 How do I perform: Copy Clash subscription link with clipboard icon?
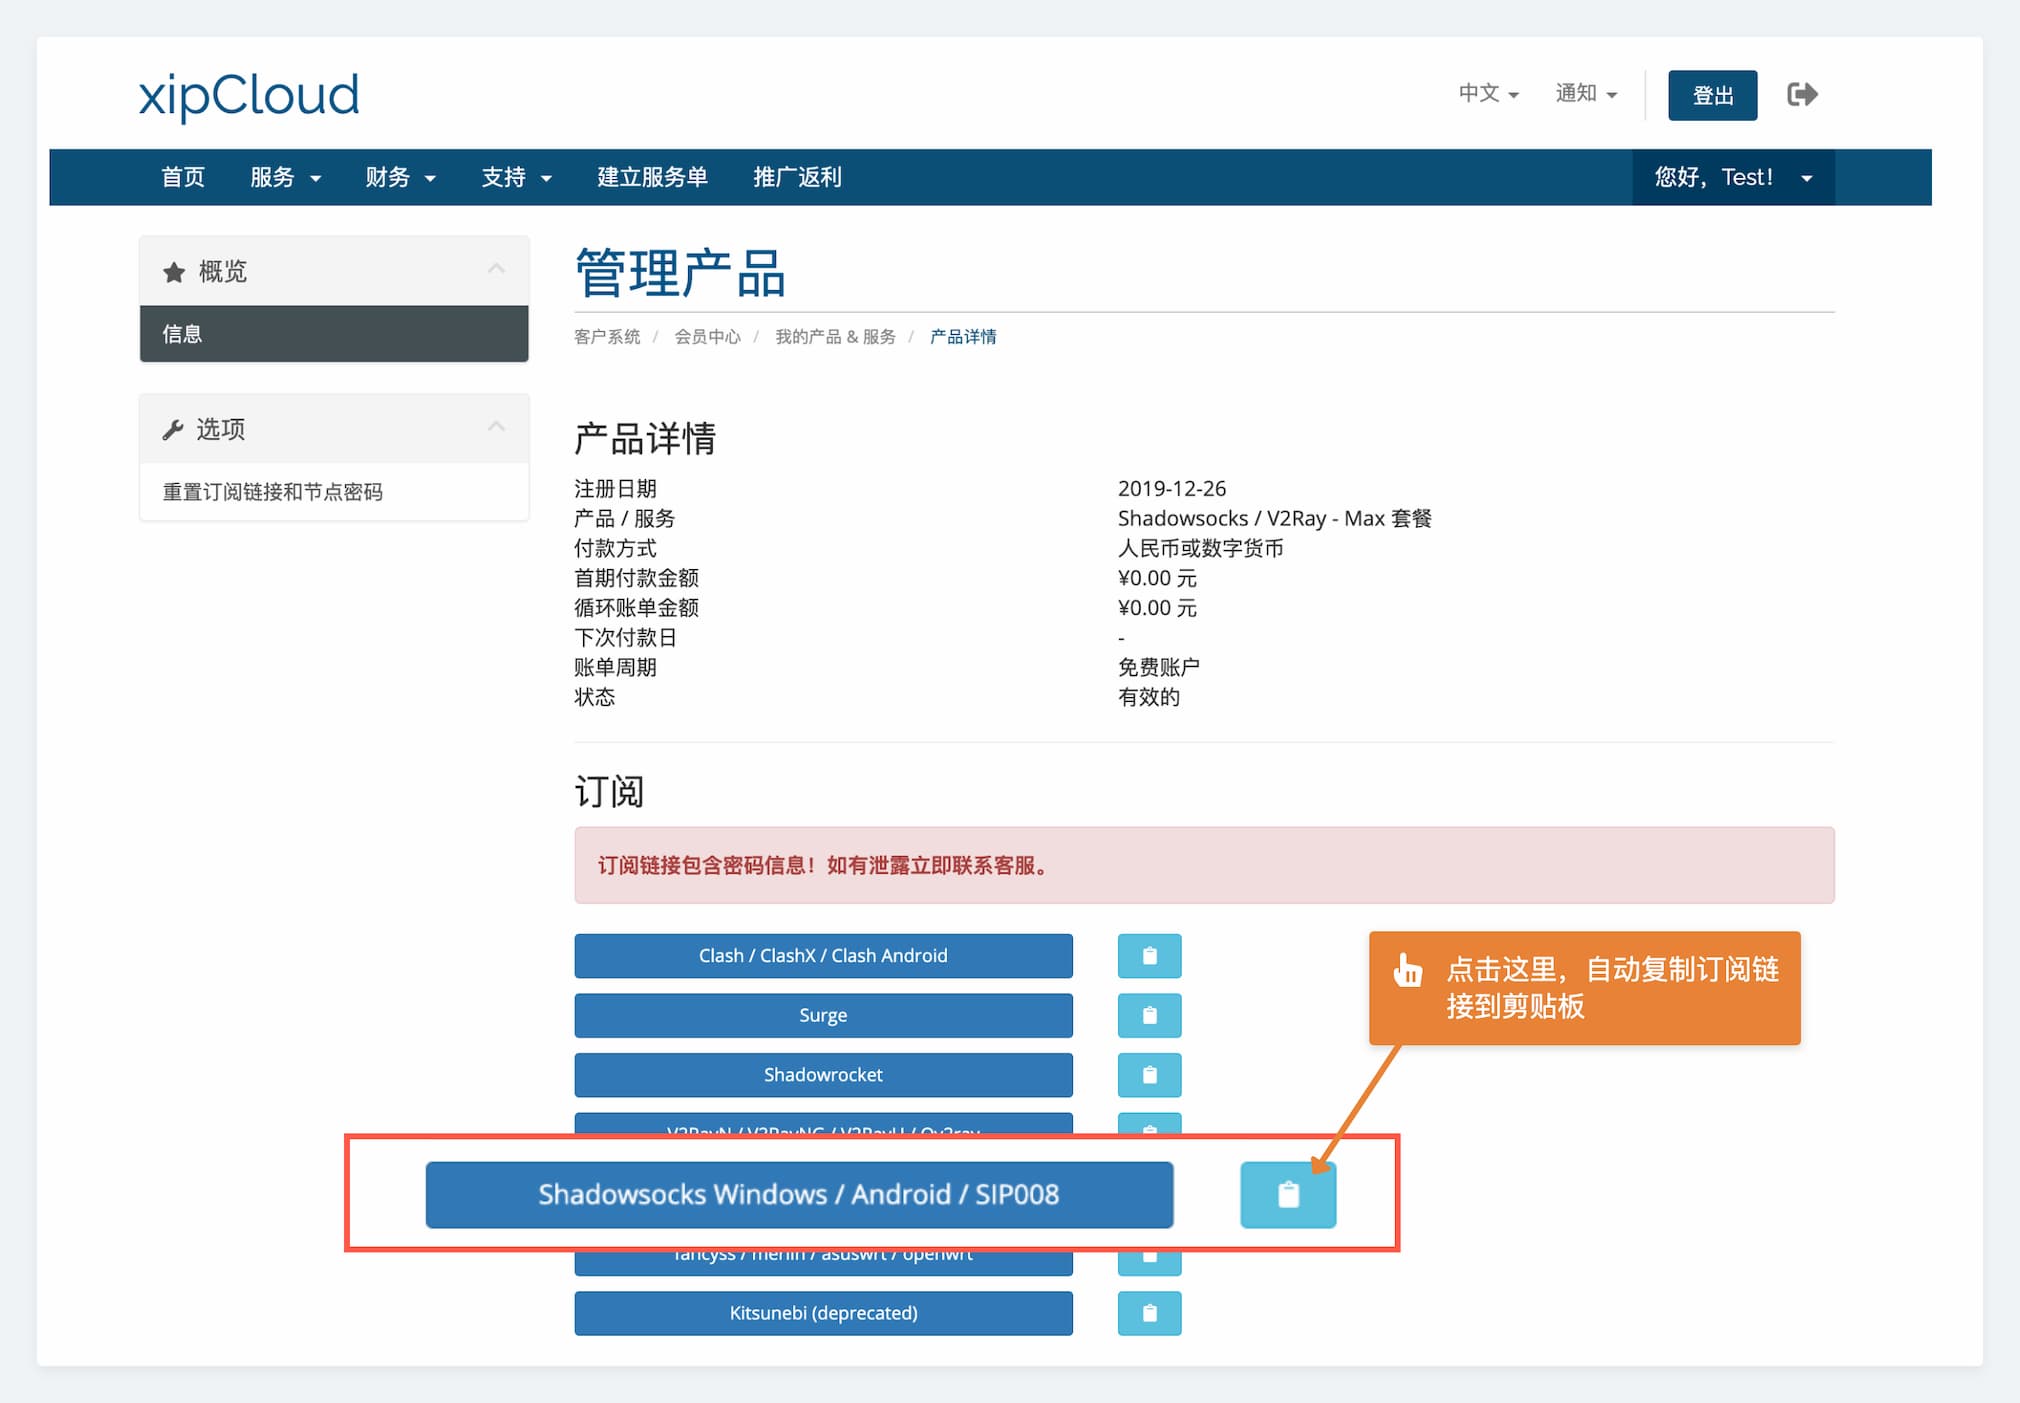[1149, 956]
